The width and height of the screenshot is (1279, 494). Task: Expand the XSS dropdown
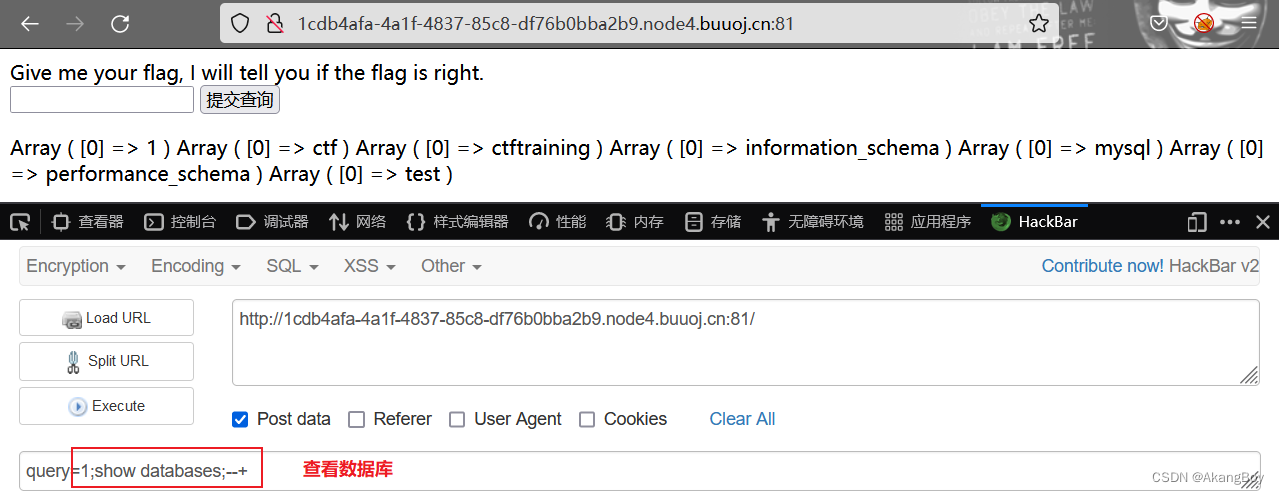click(x=370, y=266)
